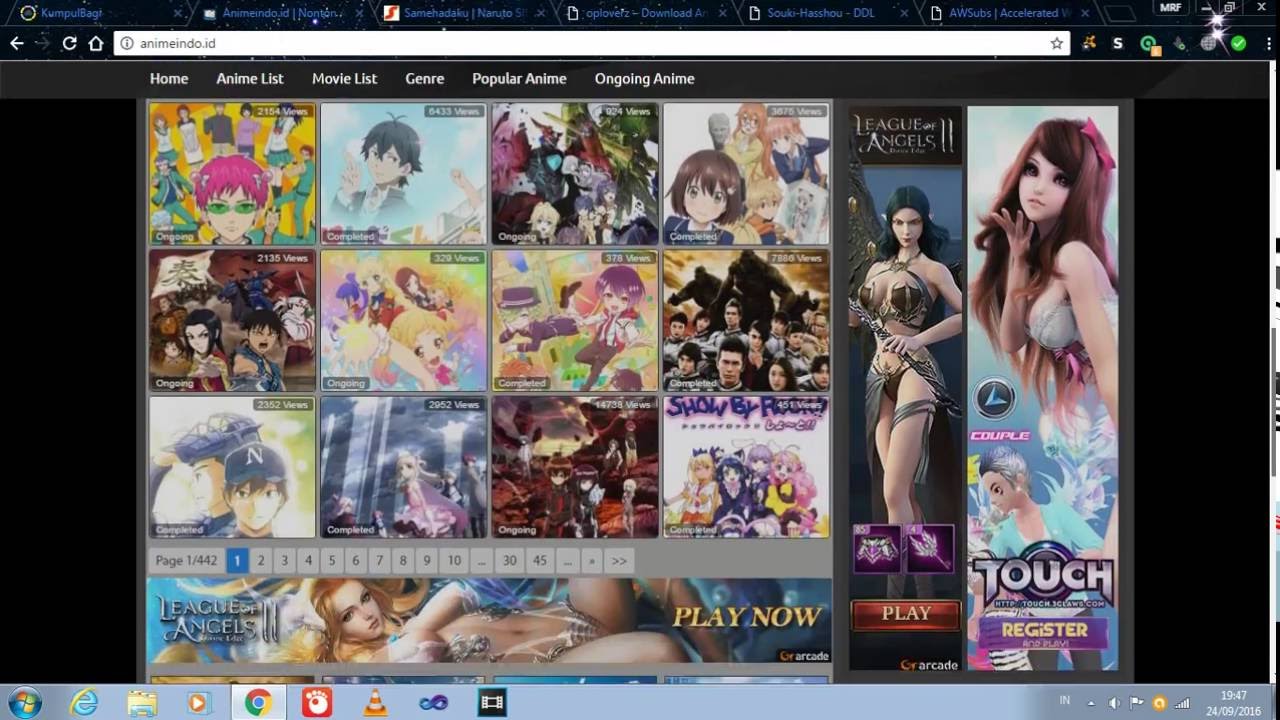Image resolution: width=1280 pixels, height=720 pixels.
Task: Open Windows Explorer folder from taskbar
Action: click(142, 702)
